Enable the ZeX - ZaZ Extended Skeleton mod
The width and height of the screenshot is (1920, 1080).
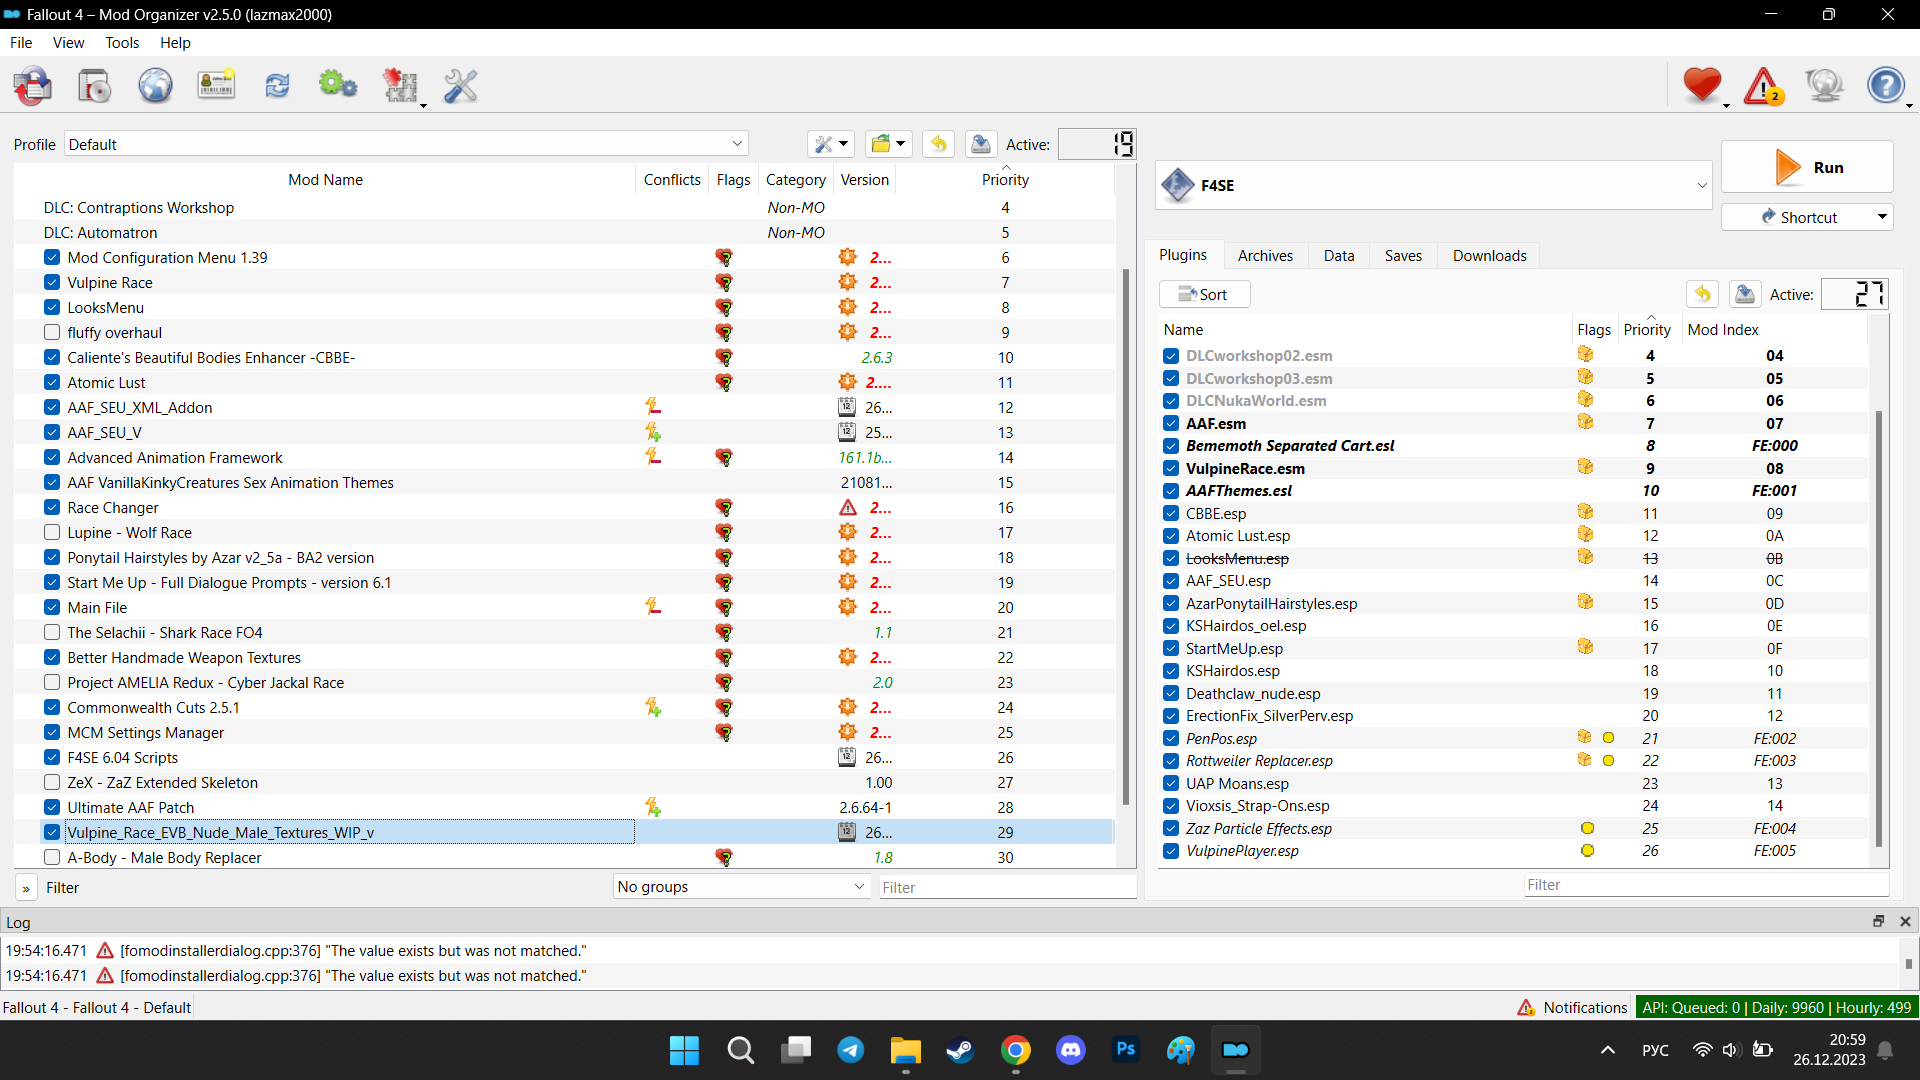(x=50, y=782)
